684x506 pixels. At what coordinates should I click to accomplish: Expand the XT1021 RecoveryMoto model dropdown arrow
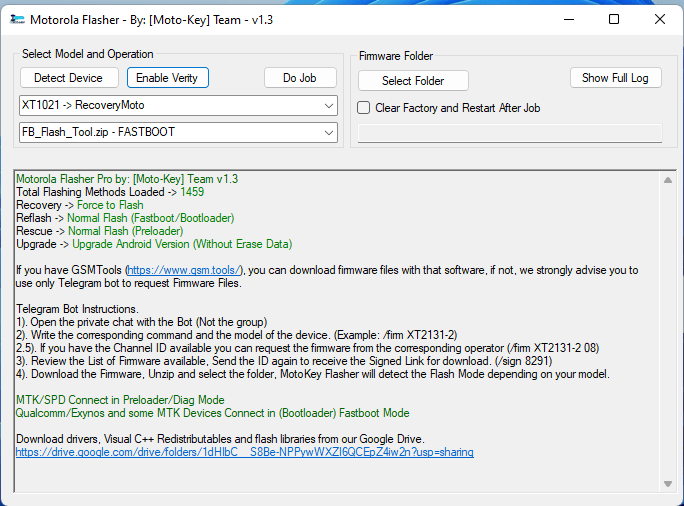click(x=329, y=105)
